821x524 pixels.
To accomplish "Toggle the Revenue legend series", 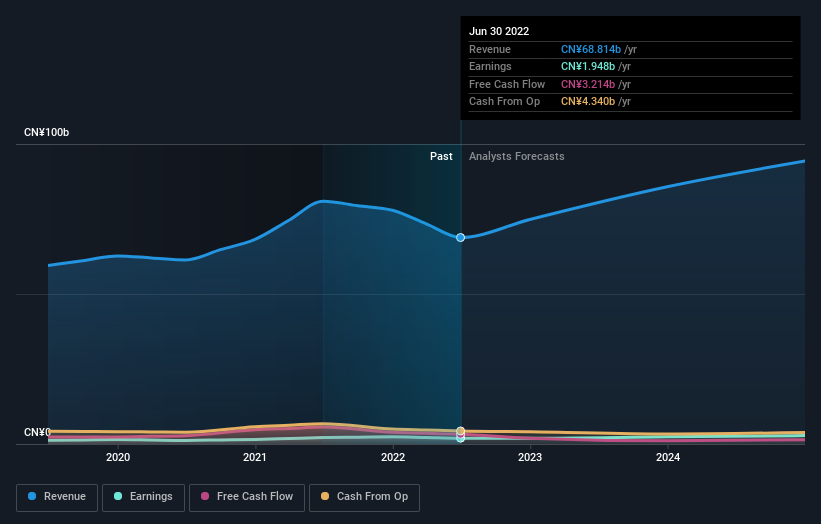I will click(x=57, y=497).
